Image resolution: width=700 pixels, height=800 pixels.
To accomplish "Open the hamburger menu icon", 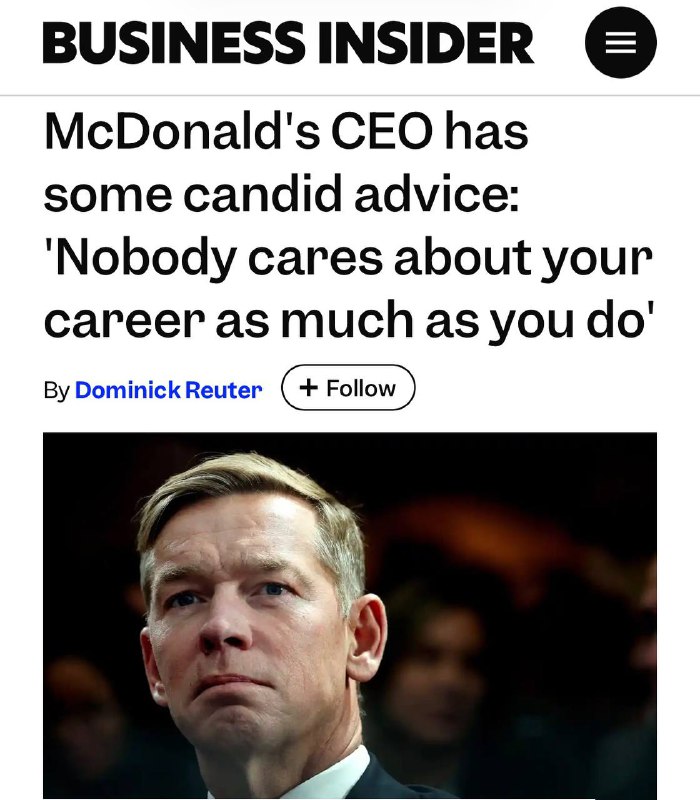I will pos(620,44).
